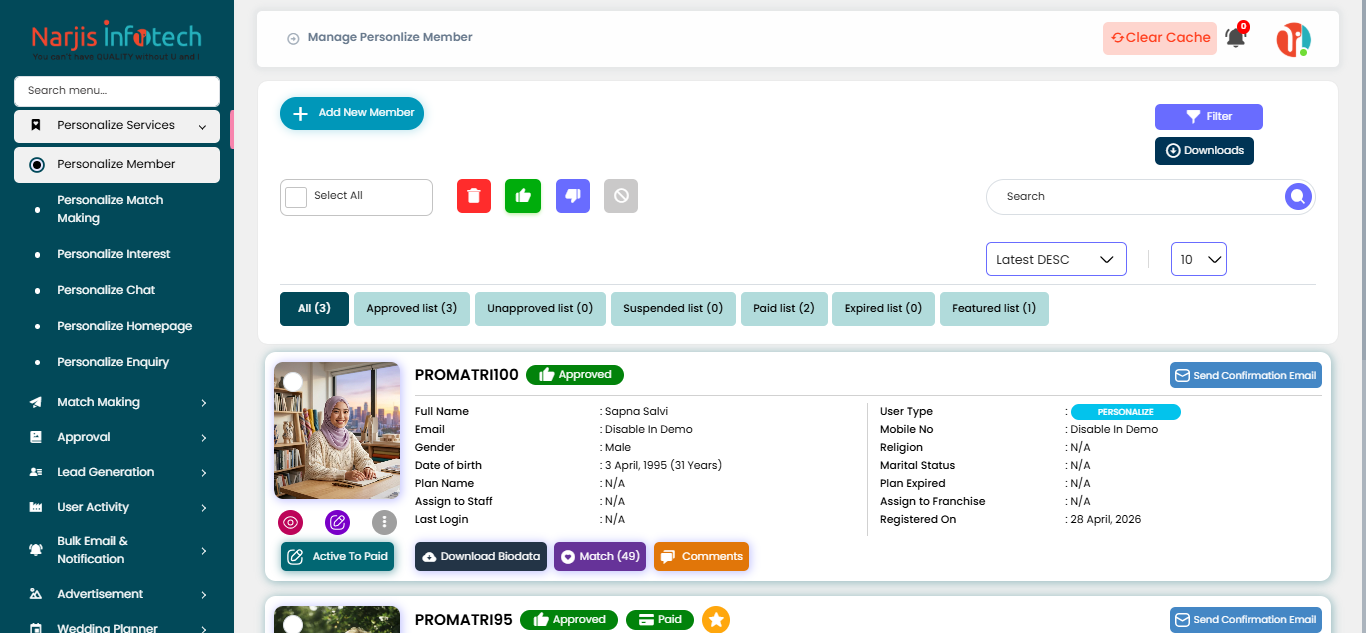1366x633 pixels.
Task: Click the Clear Cache button
Action: [x=1160, y=38]
